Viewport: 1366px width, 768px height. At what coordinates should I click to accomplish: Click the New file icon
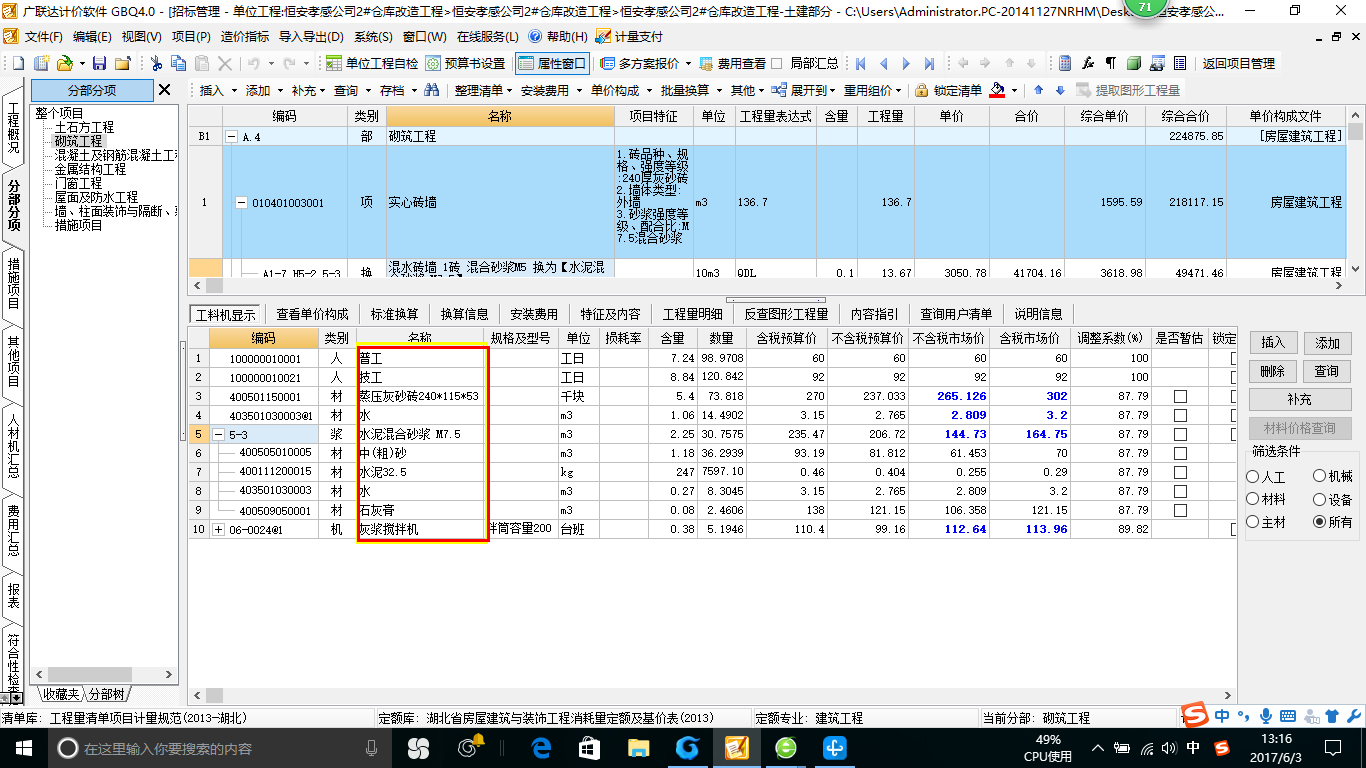tap(19, 63)
